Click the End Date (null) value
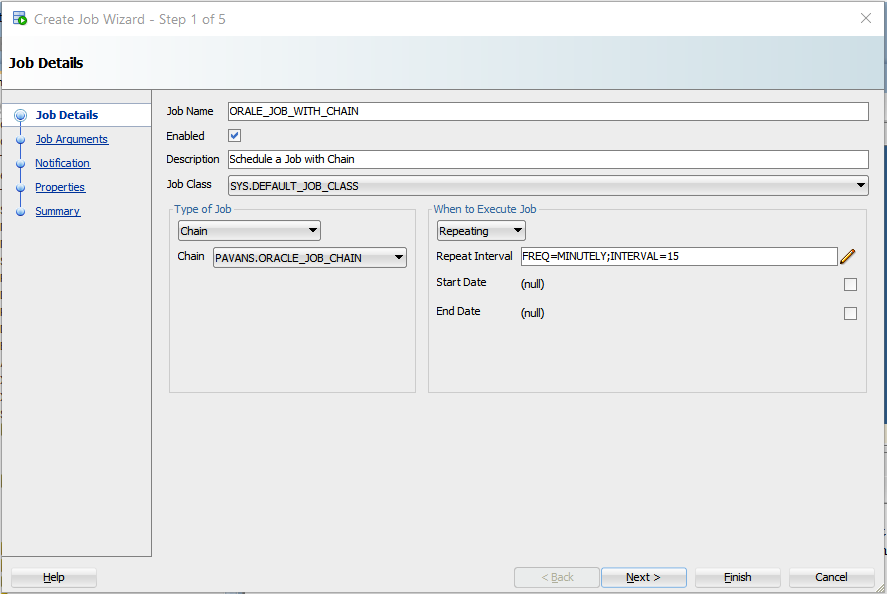Viewport: 887px width, 594px height. (x=532, y=313)
